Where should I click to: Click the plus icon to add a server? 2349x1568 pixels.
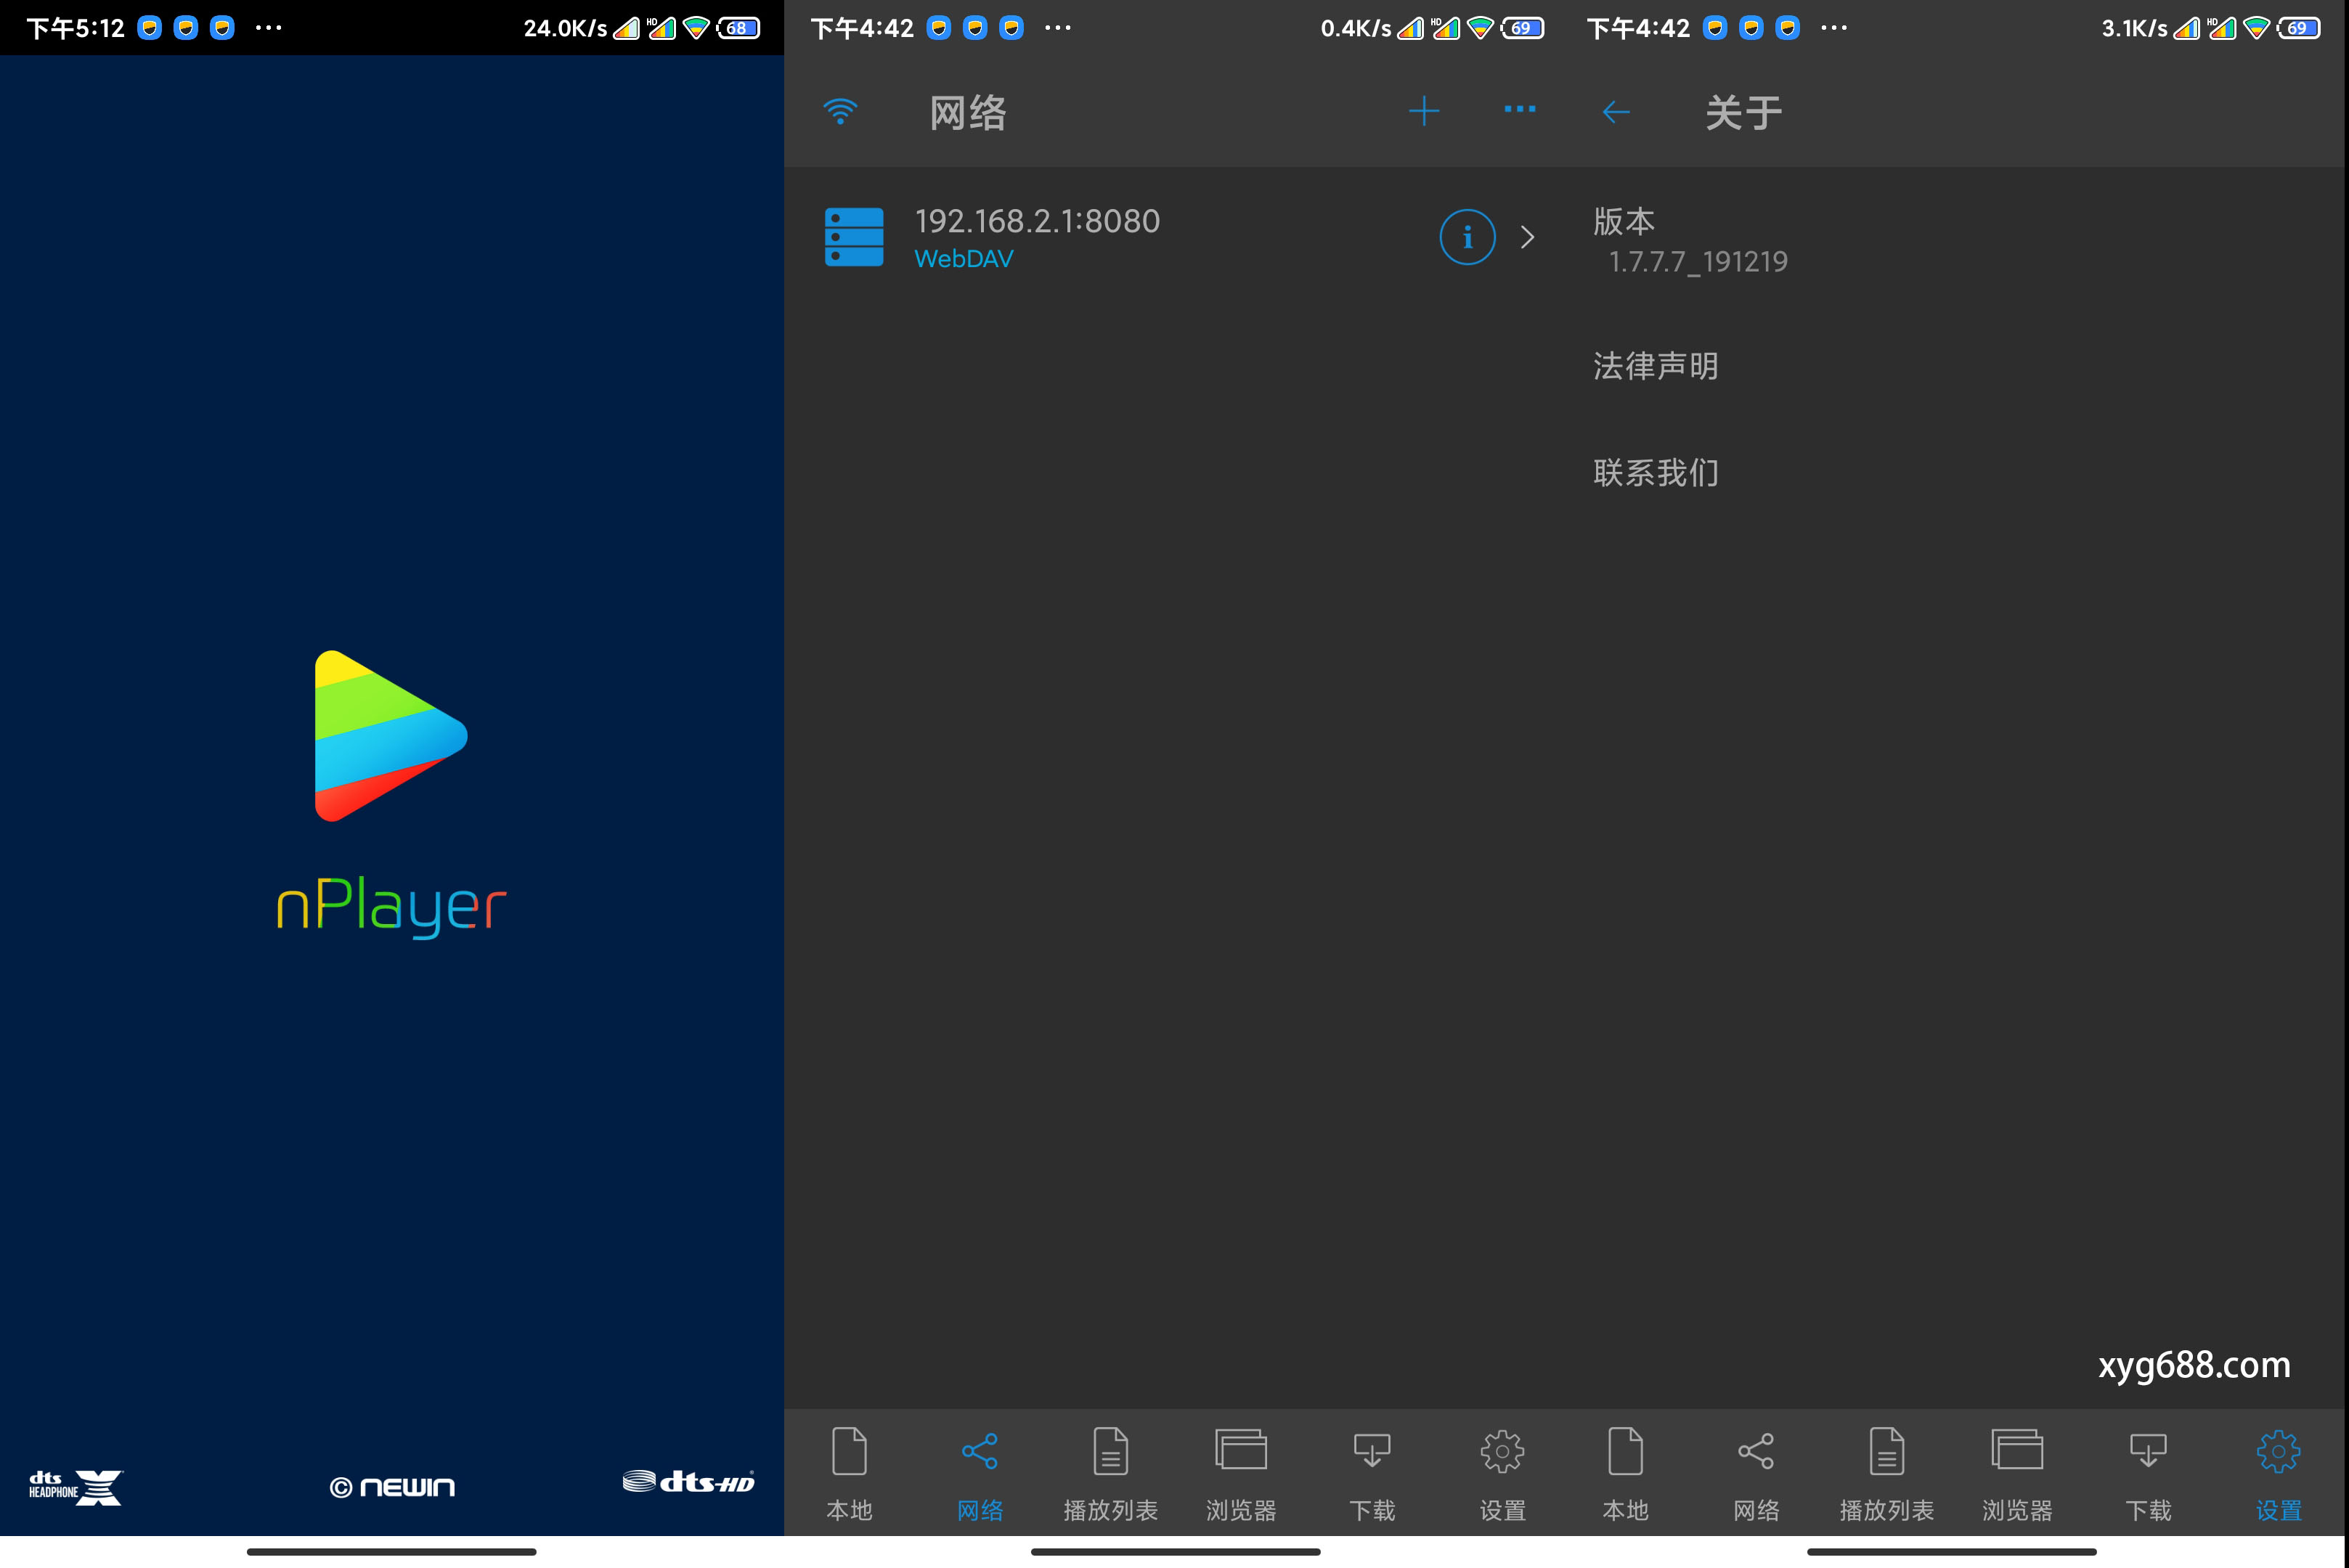(1423, 111)
